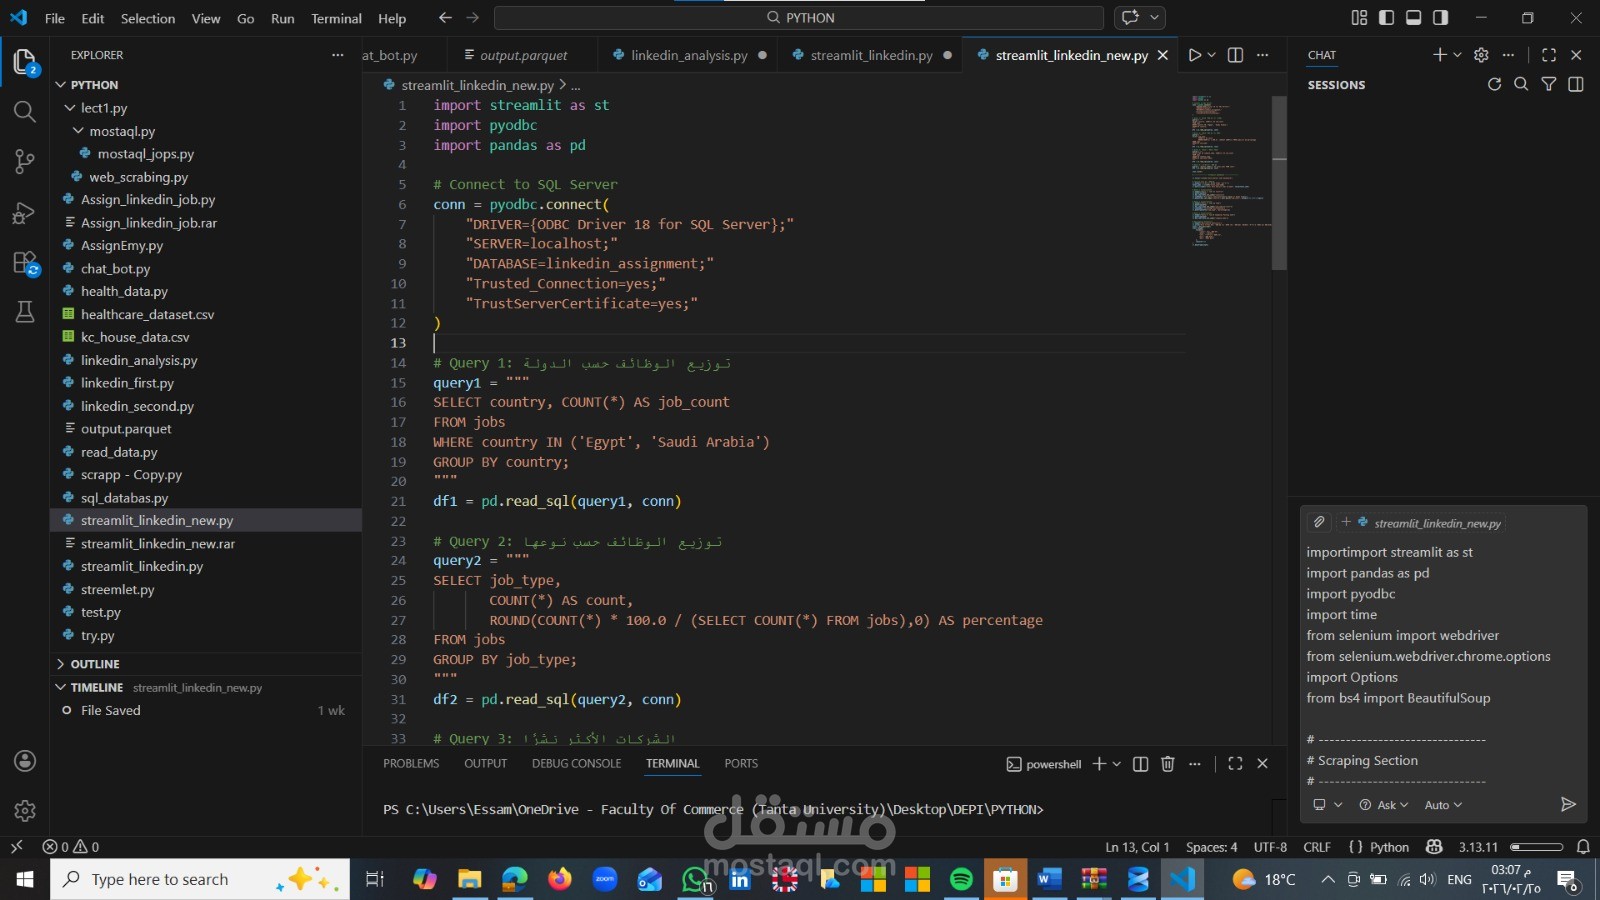This screenshot has width=1600, height=900.
Task: Refresh the chat sessions list
Action: [1494, 85]
